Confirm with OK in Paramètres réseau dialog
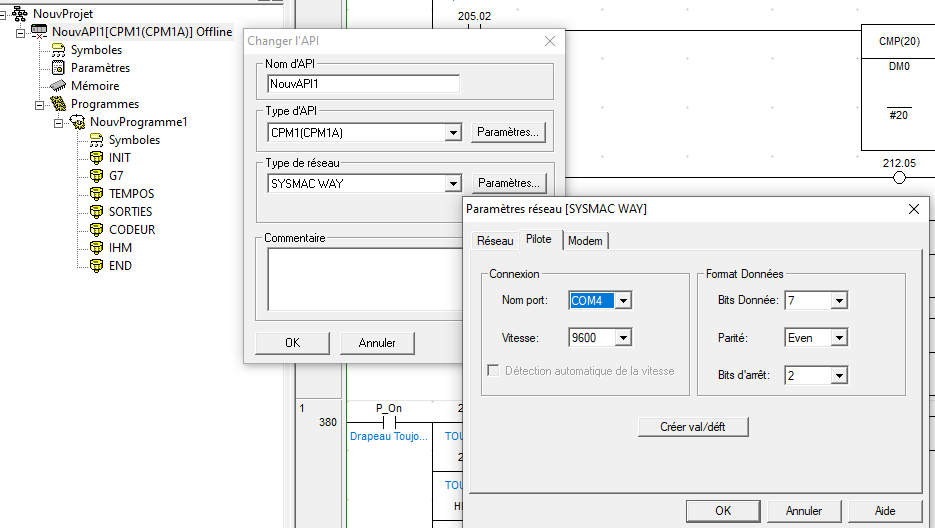The height and width of the screenshot is (528, 935). point(723,511)
